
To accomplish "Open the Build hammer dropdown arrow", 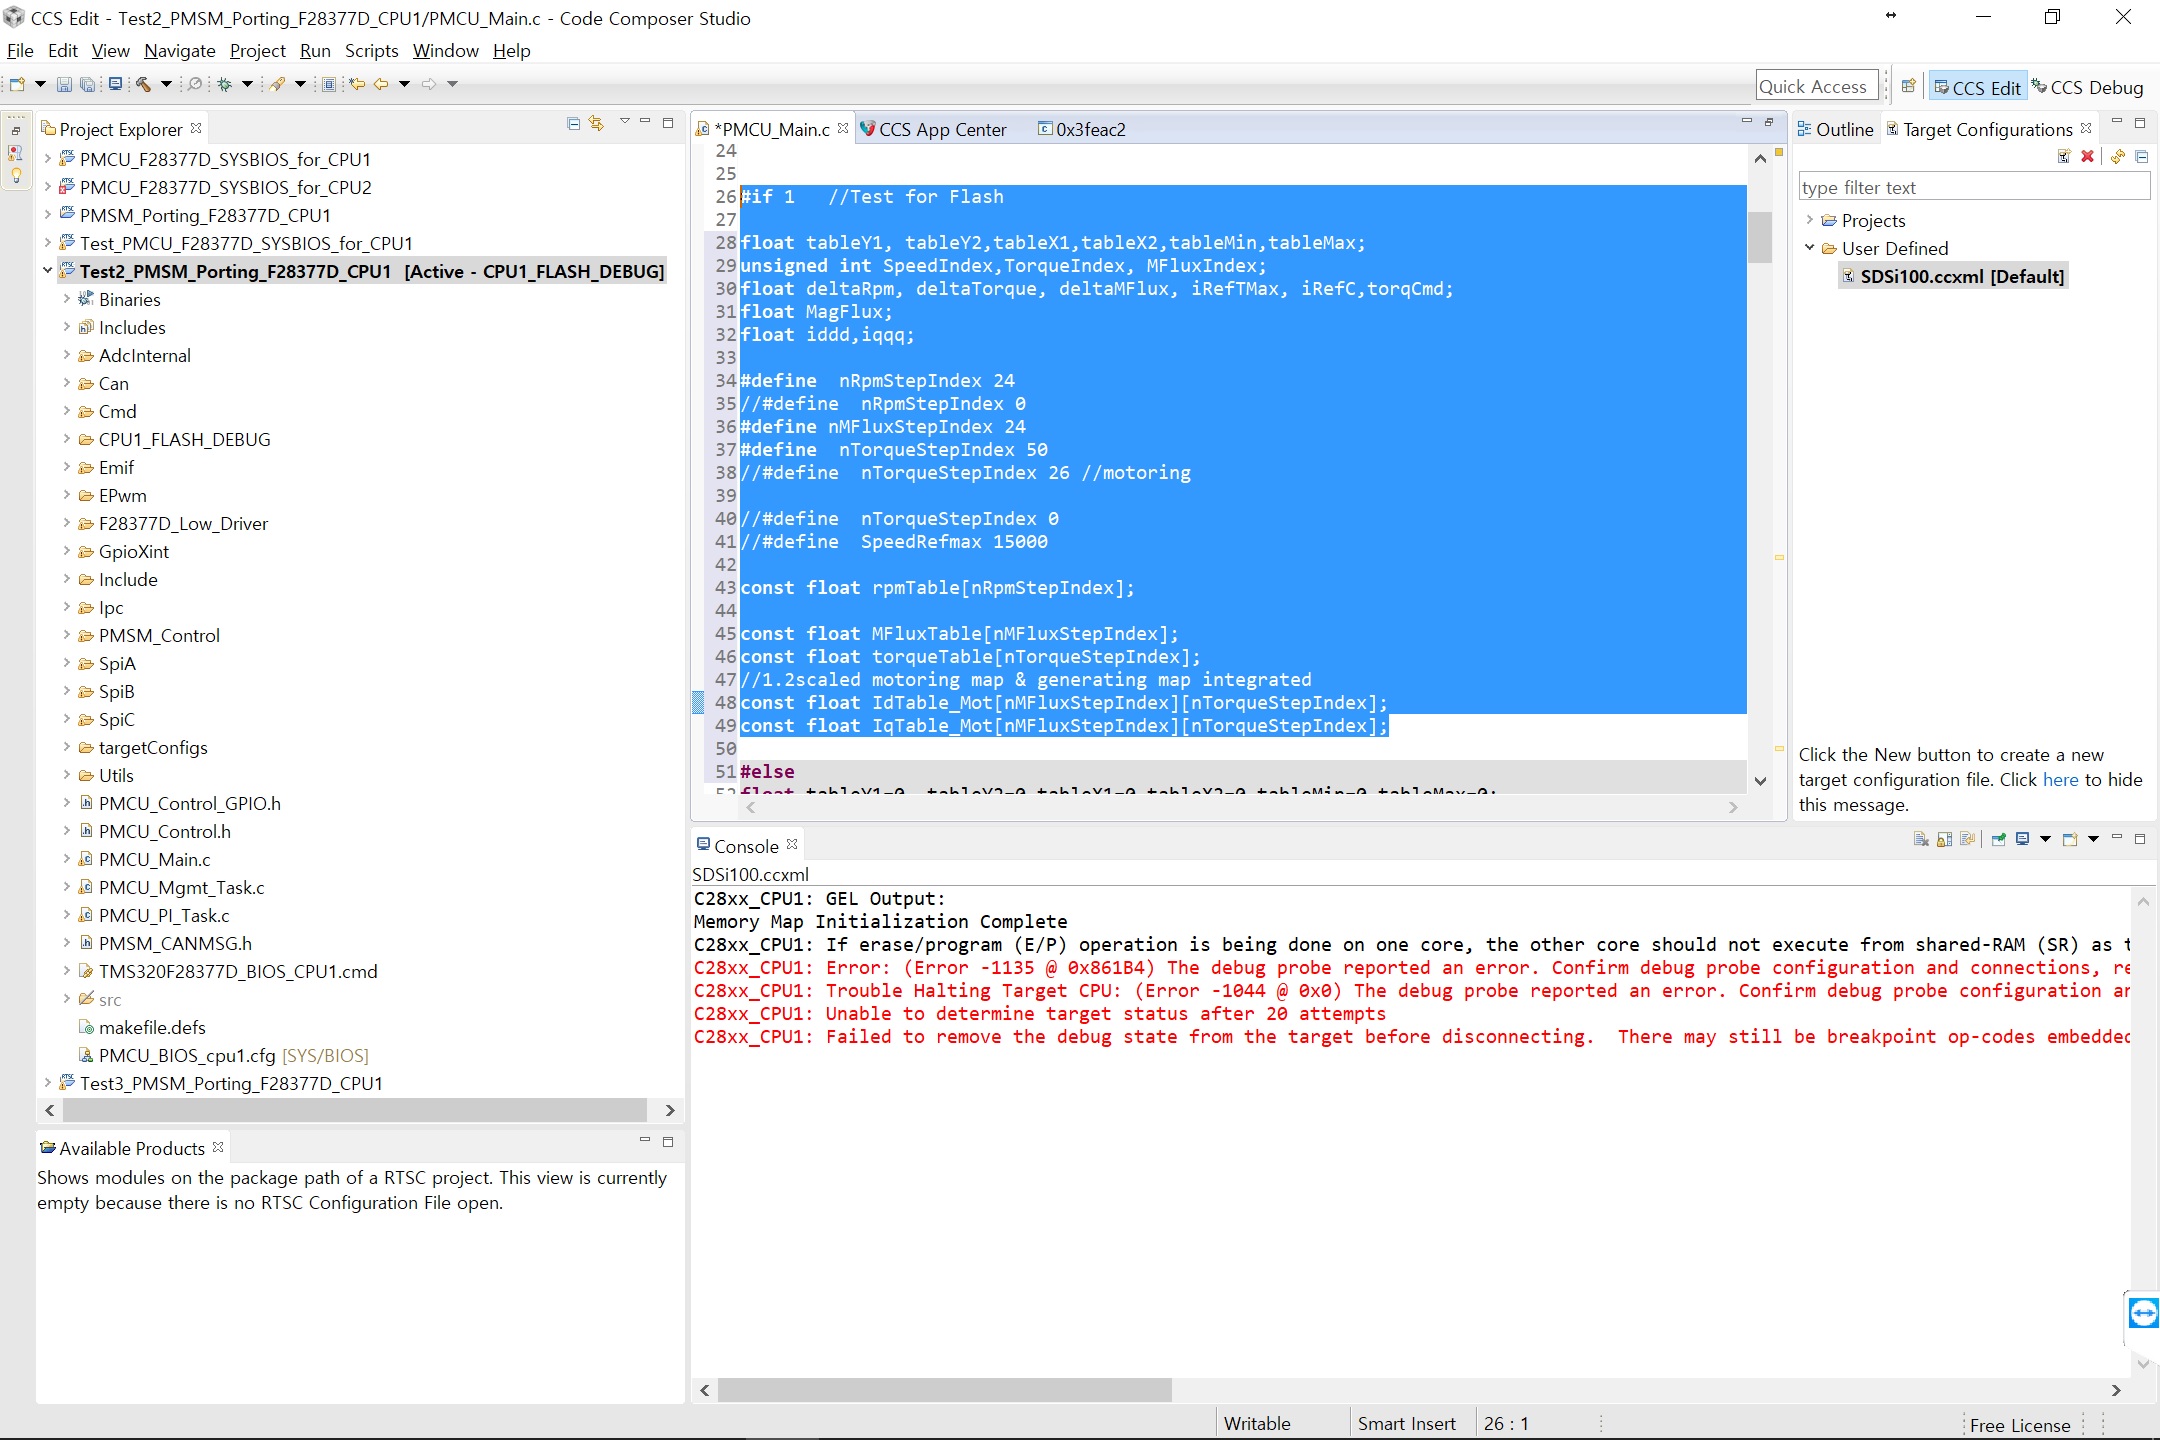I will coord(166,84).
